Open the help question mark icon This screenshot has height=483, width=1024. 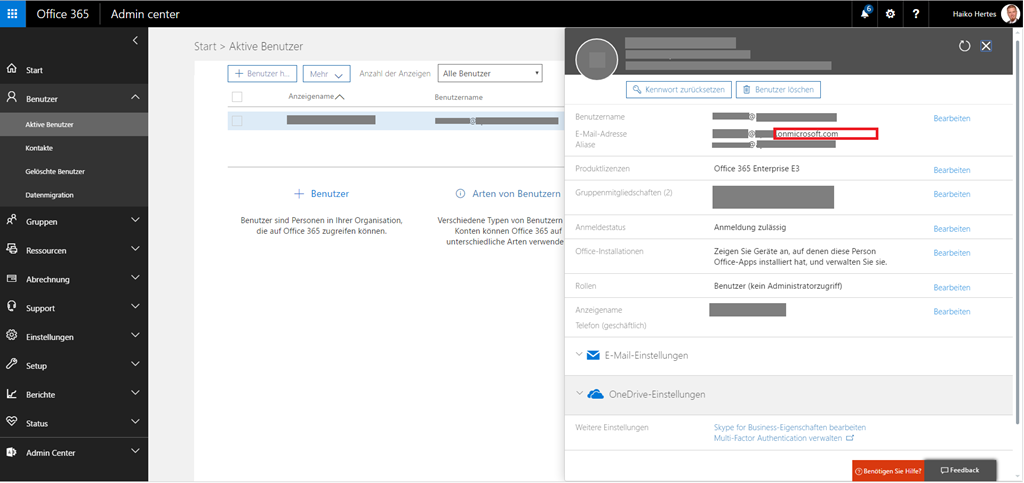[915, 14]
